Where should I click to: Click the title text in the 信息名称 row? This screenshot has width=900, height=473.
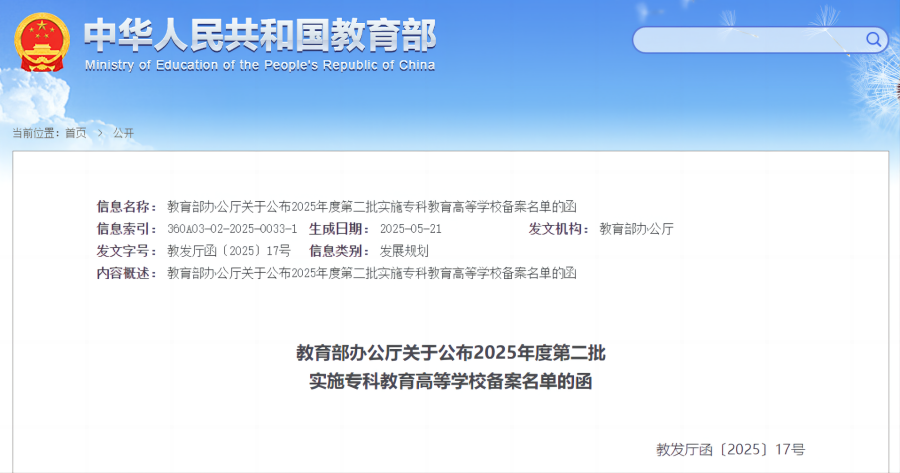tap(372, 206)
